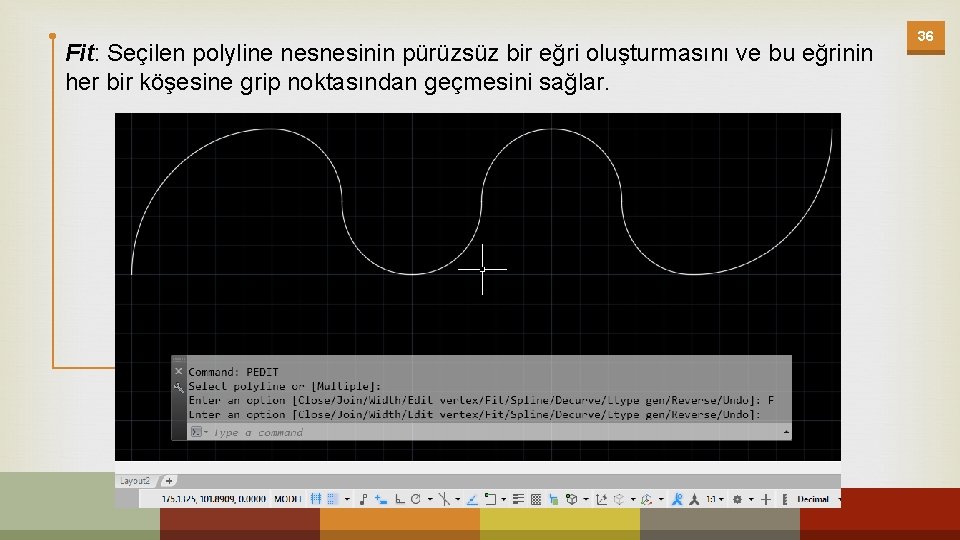Open command line customize wrench icon
Image resolution: width=960 pixels, height=540 pixels.
[178, 386]
